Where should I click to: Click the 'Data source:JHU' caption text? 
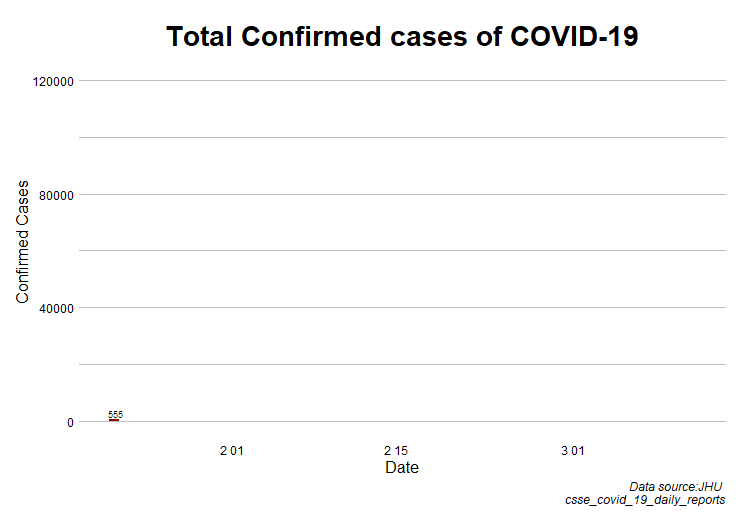(675, 486)
